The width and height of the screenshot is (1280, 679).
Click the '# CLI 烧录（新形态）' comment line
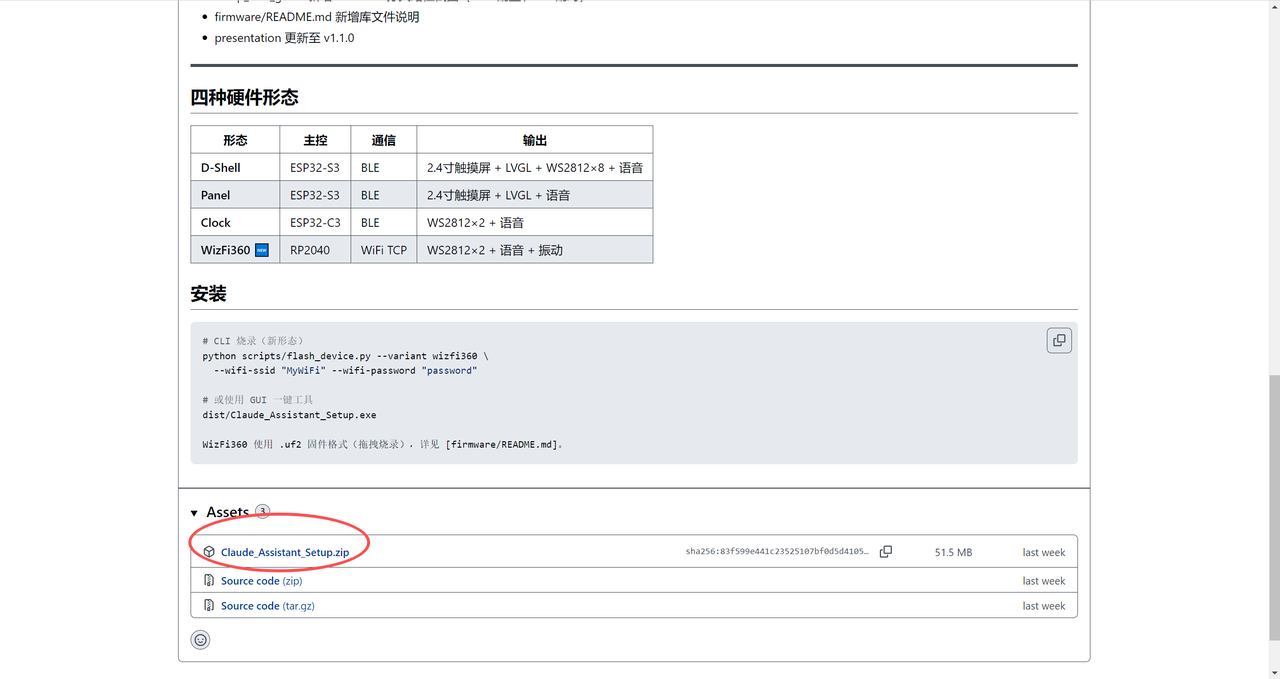pyautogui.click(x=253, y=341)
